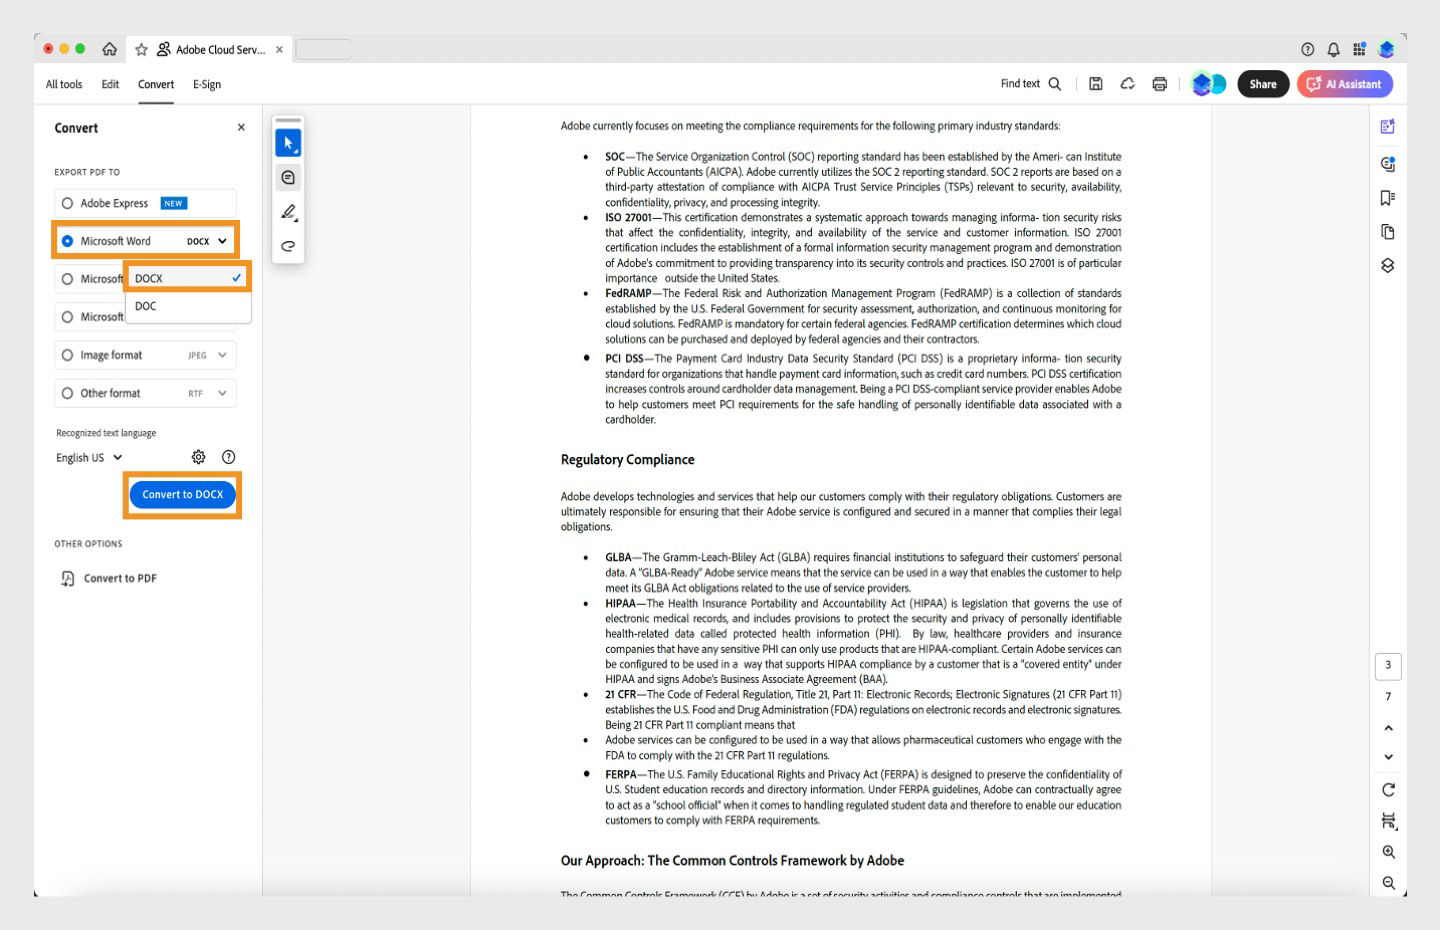The width and height of the screenshot is (1440, 930).
Task: Rotate page with the rotate icon
Action: tap(1388, 790)
